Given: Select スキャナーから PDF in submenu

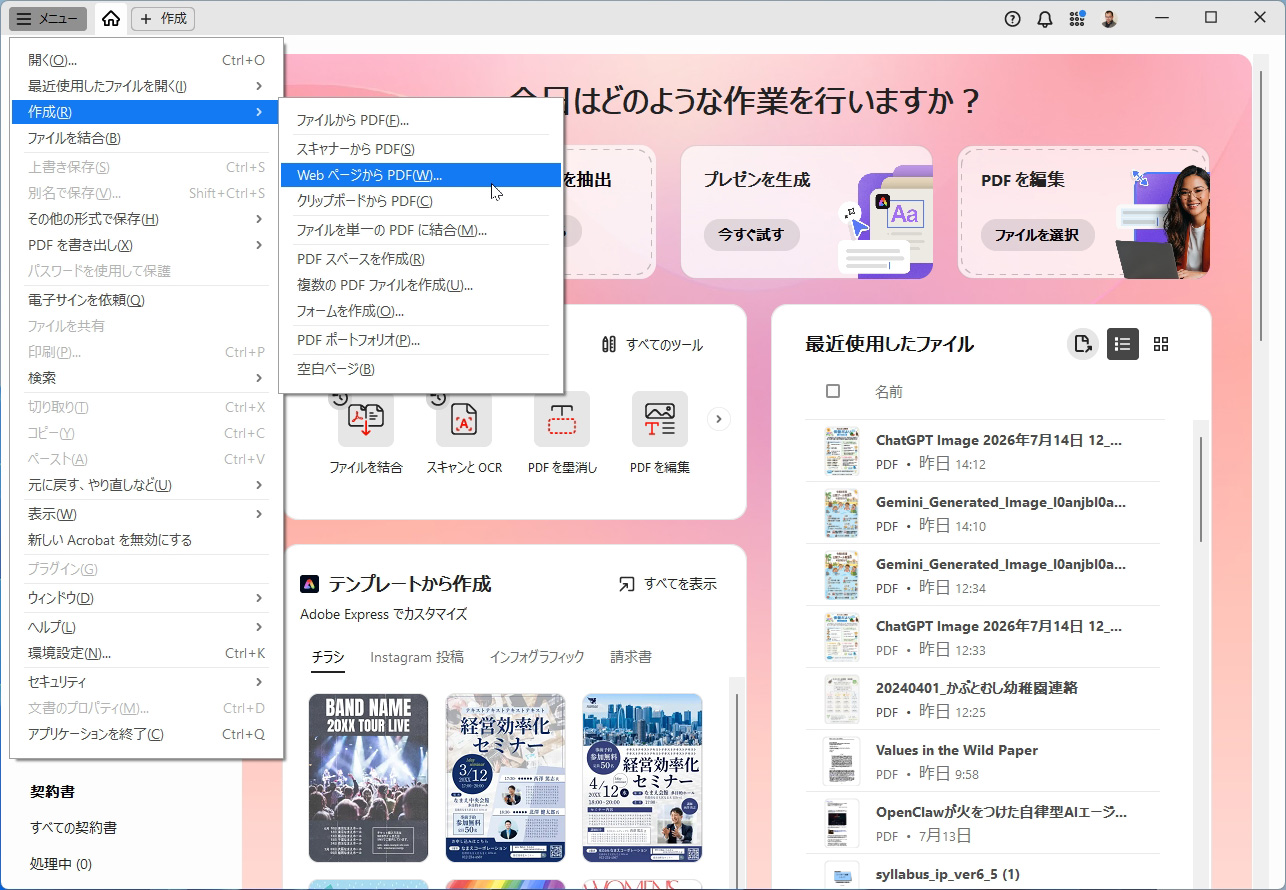Looking at the screenshot, I should (421, 149).
